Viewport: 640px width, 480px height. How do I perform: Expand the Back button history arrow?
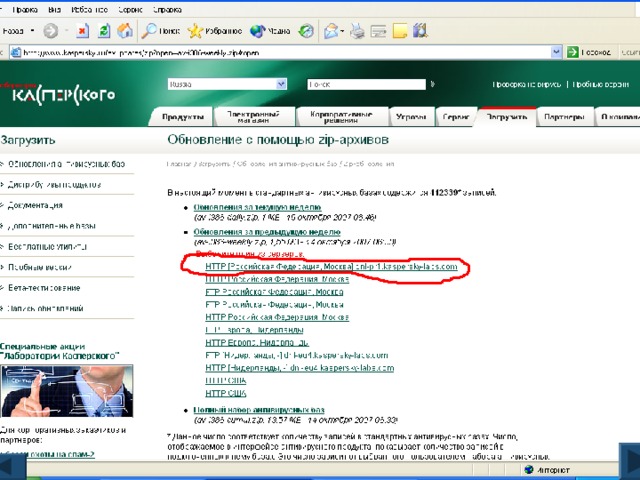pos(33,31)
